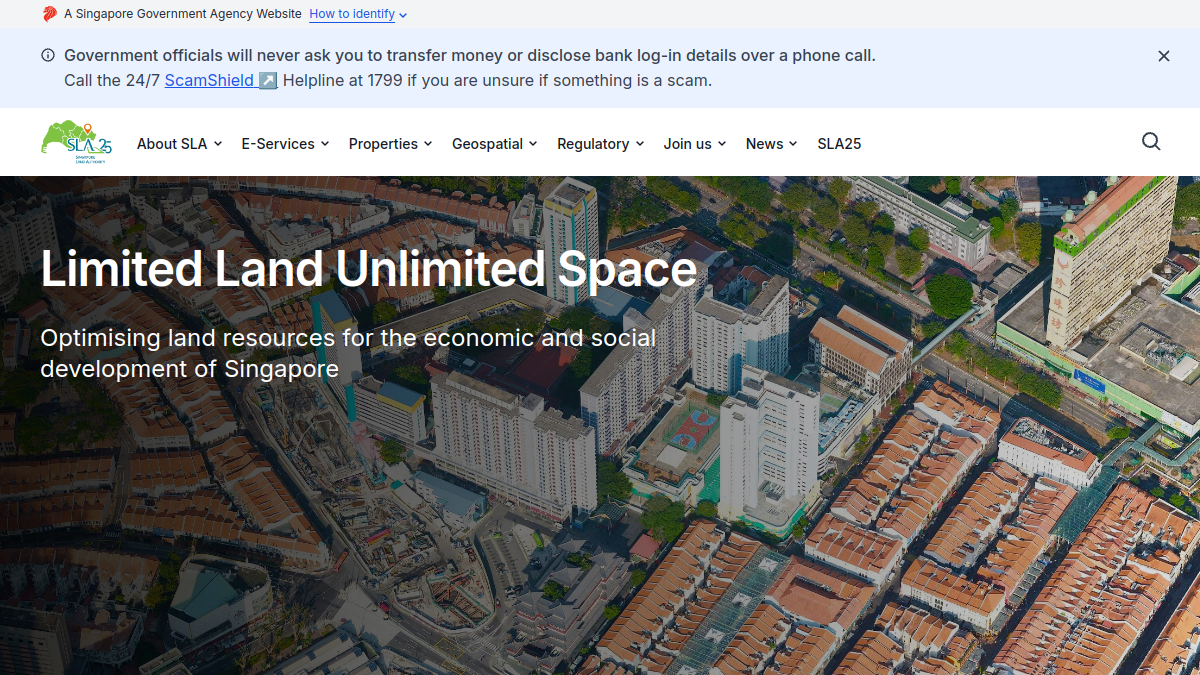
Task: Open the About SLA menu
Action: pos(179,144)
